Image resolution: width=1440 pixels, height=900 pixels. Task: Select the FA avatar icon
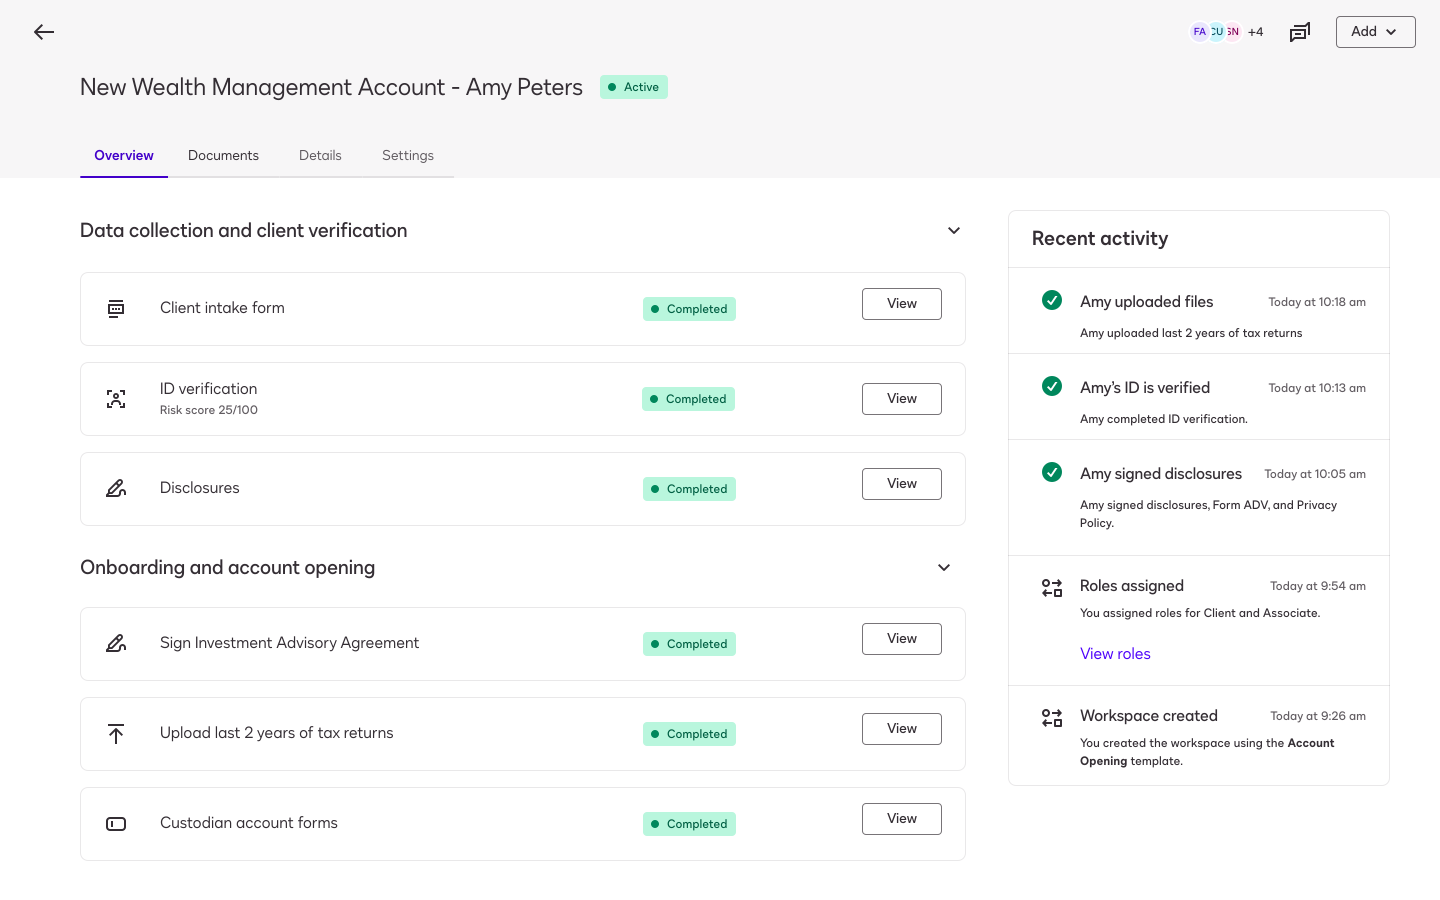pos(1199,31)
